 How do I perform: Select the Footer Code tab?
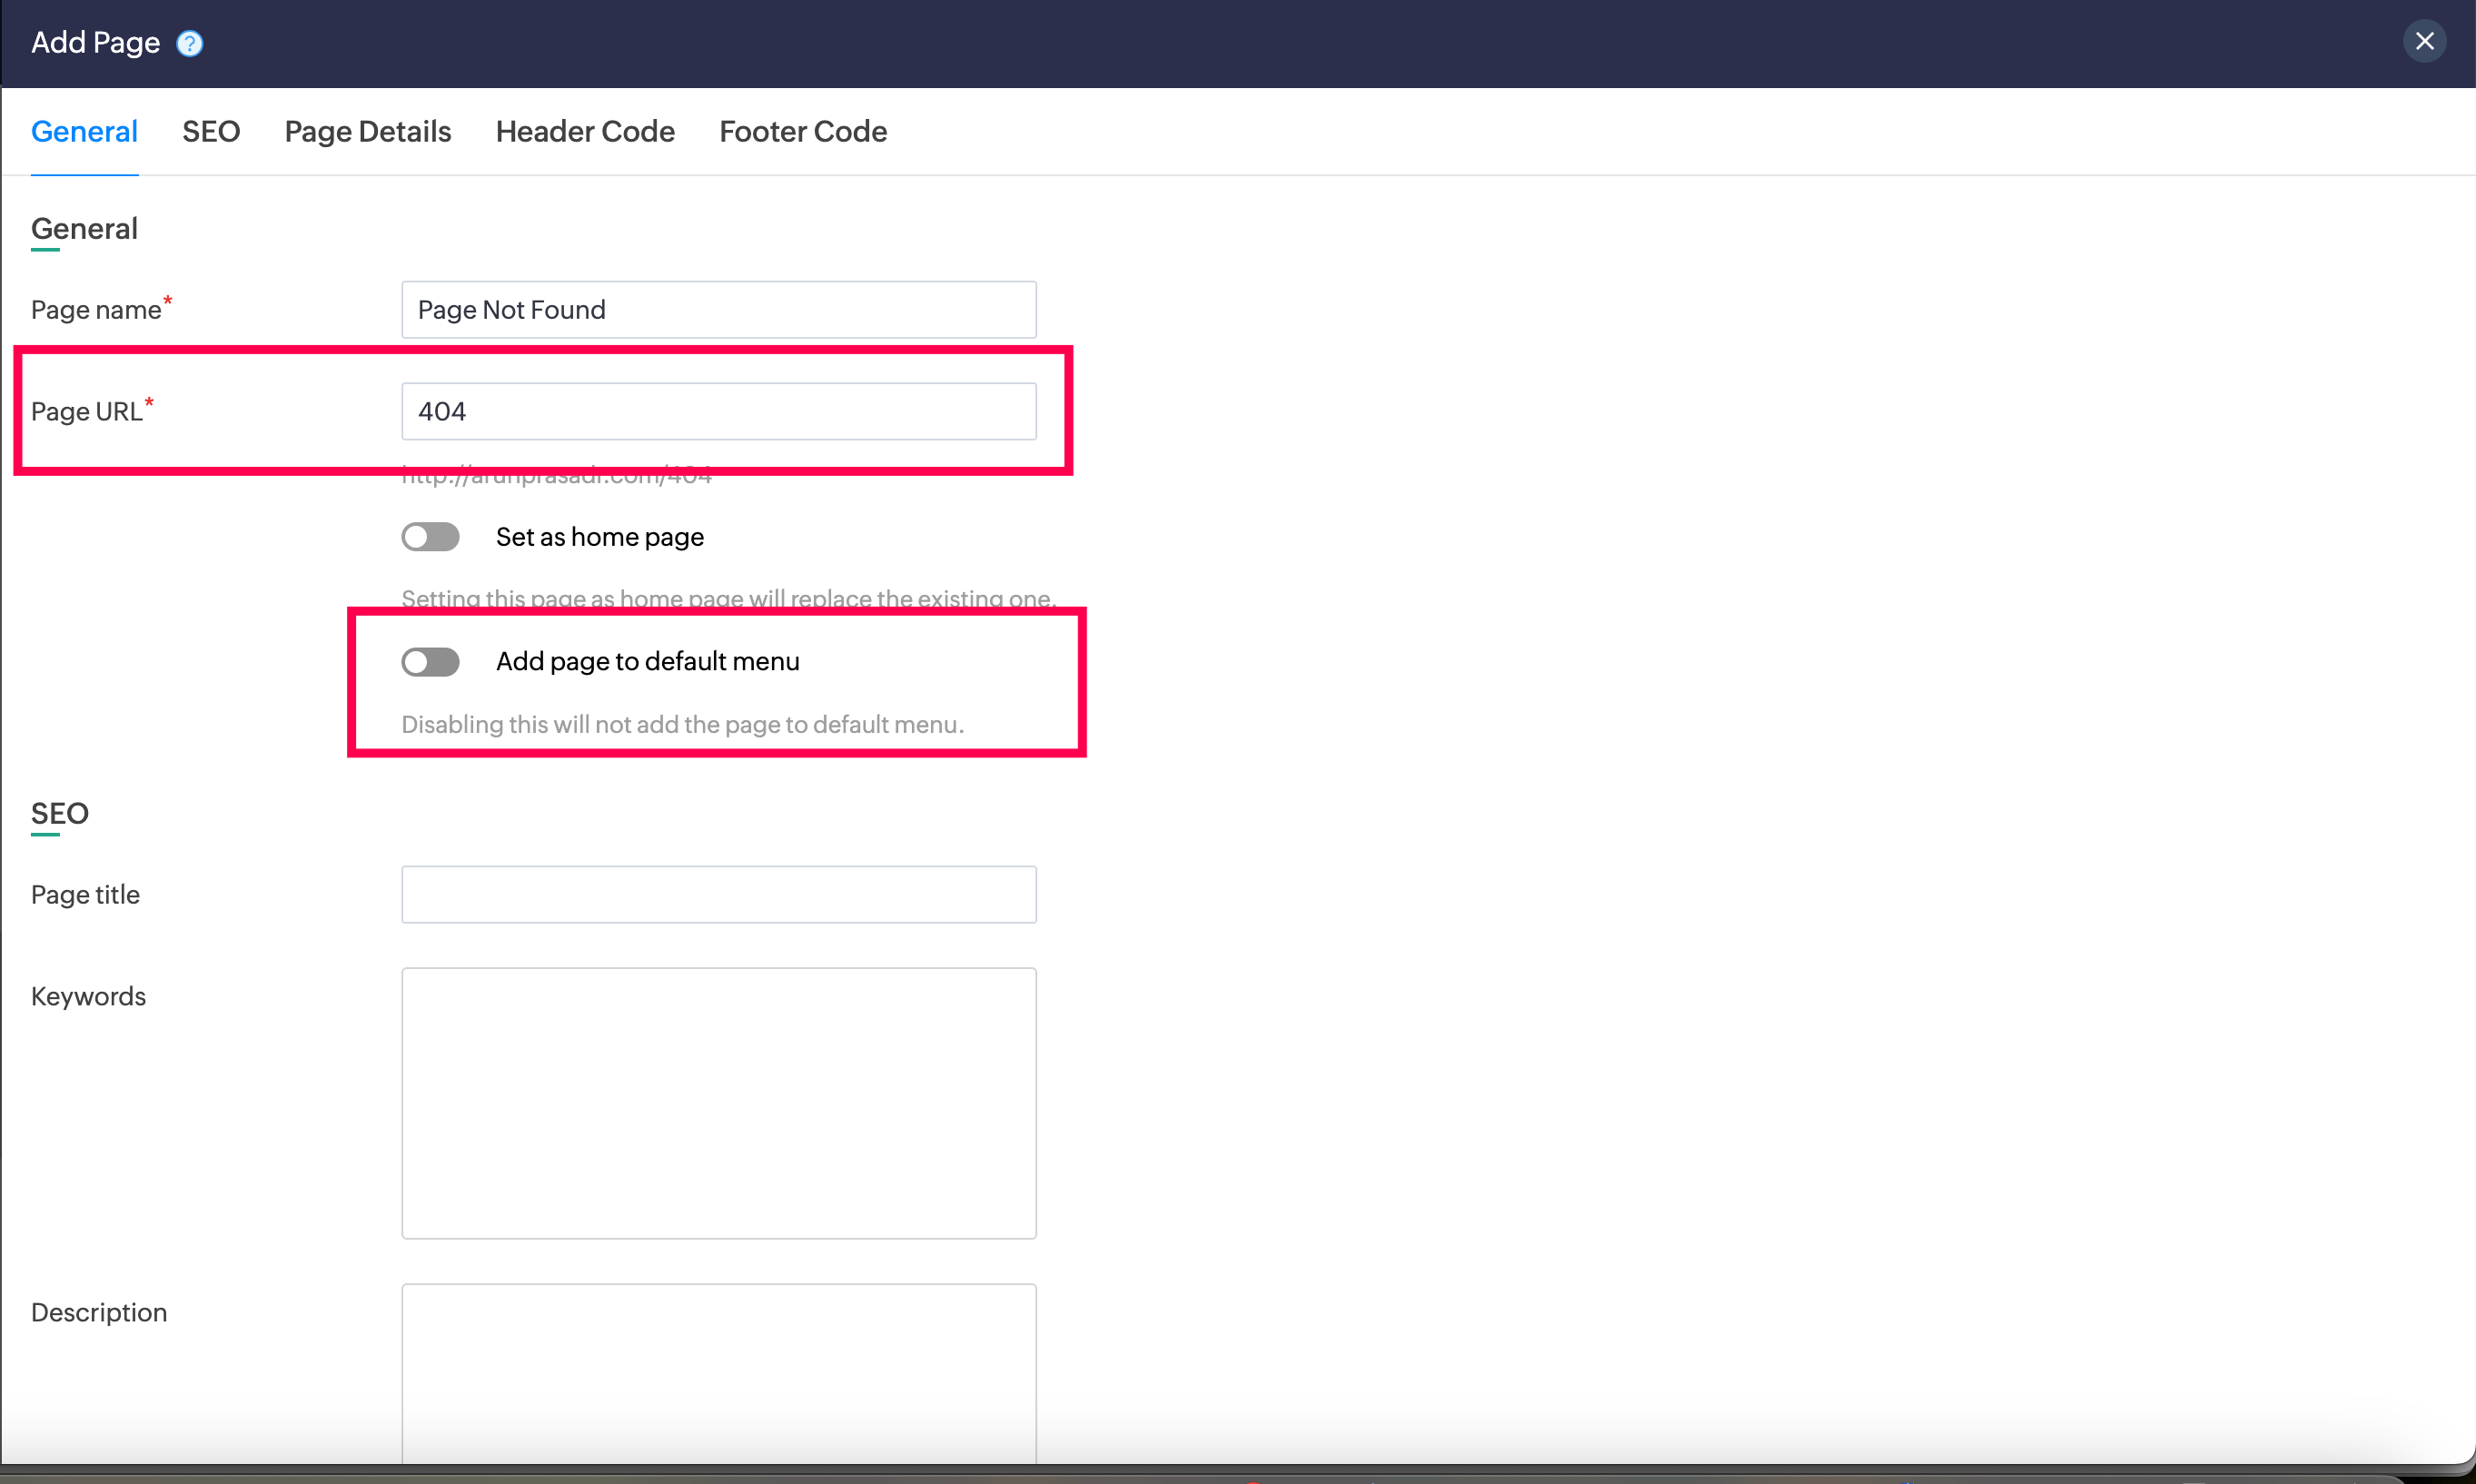(x=802, y=131)
